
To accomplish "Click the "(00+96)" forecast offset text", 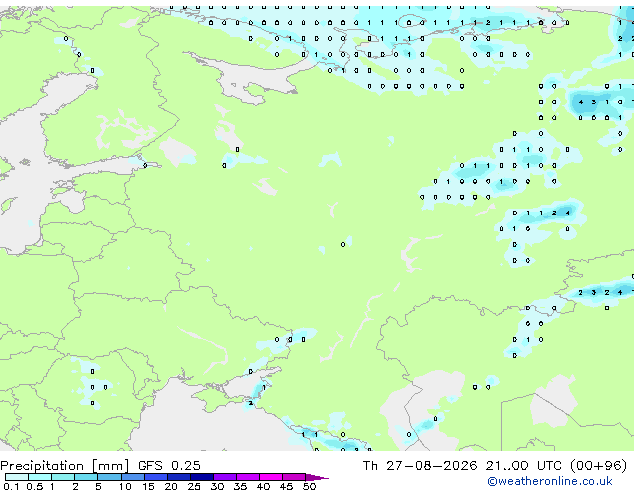I will coord(598,466).
